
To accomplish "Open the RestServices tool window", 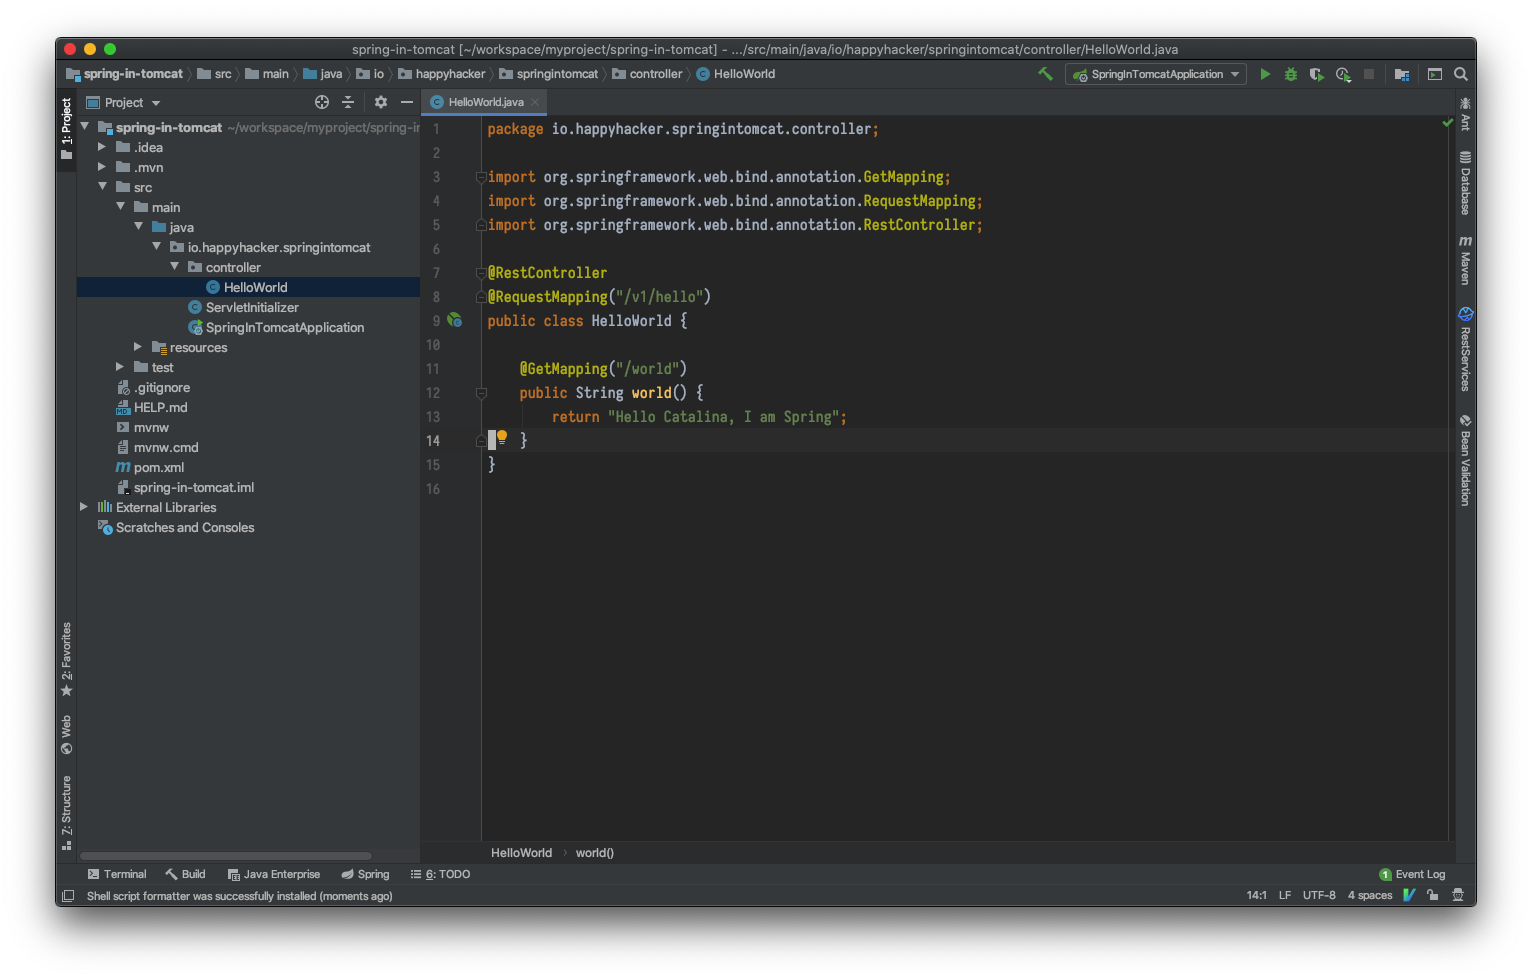I will [x=1465, y=348].
